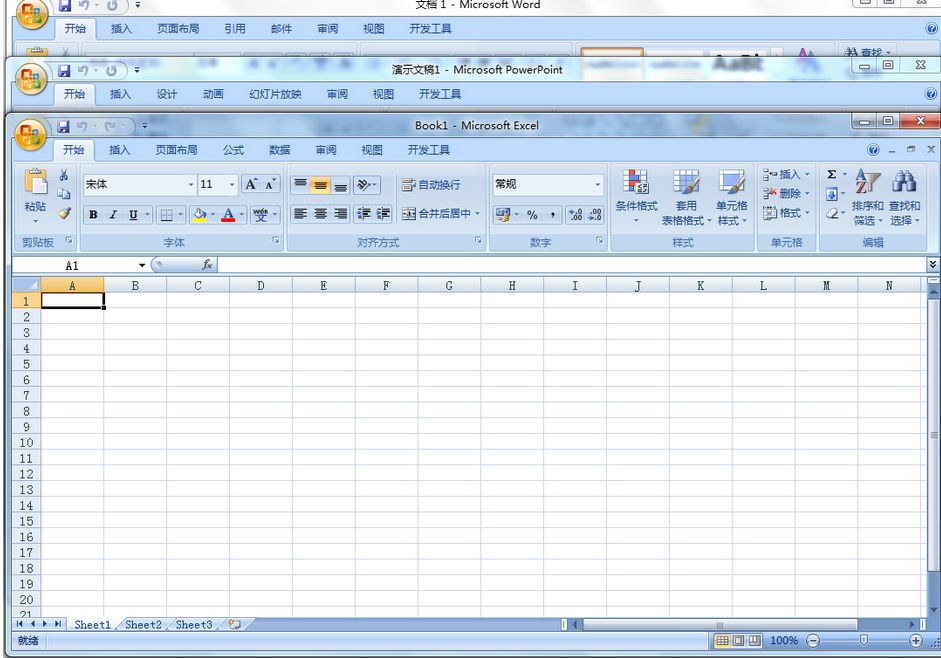Click the zoom out minus button
The height and width of the screenshot is (658, 941).
(813, 641)
